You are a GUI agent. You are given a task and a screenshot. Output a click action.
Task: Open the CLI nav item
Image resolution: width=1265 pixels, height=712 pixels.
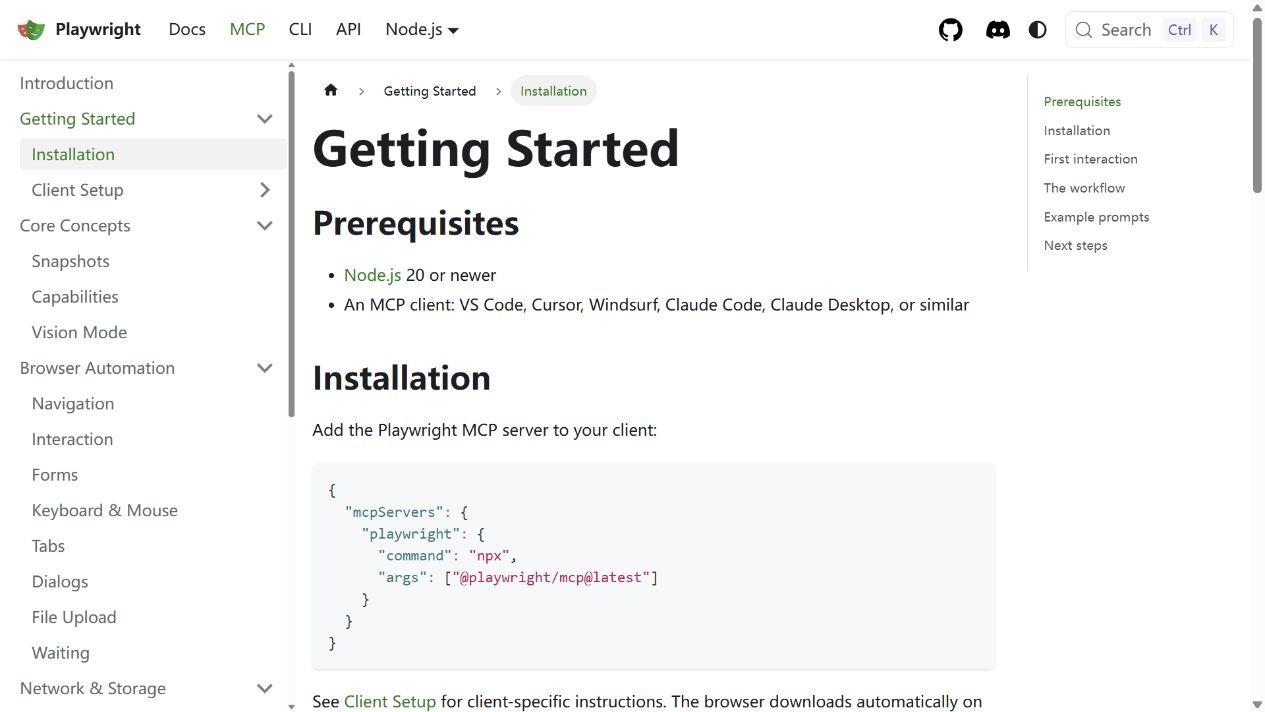point(300,30)
